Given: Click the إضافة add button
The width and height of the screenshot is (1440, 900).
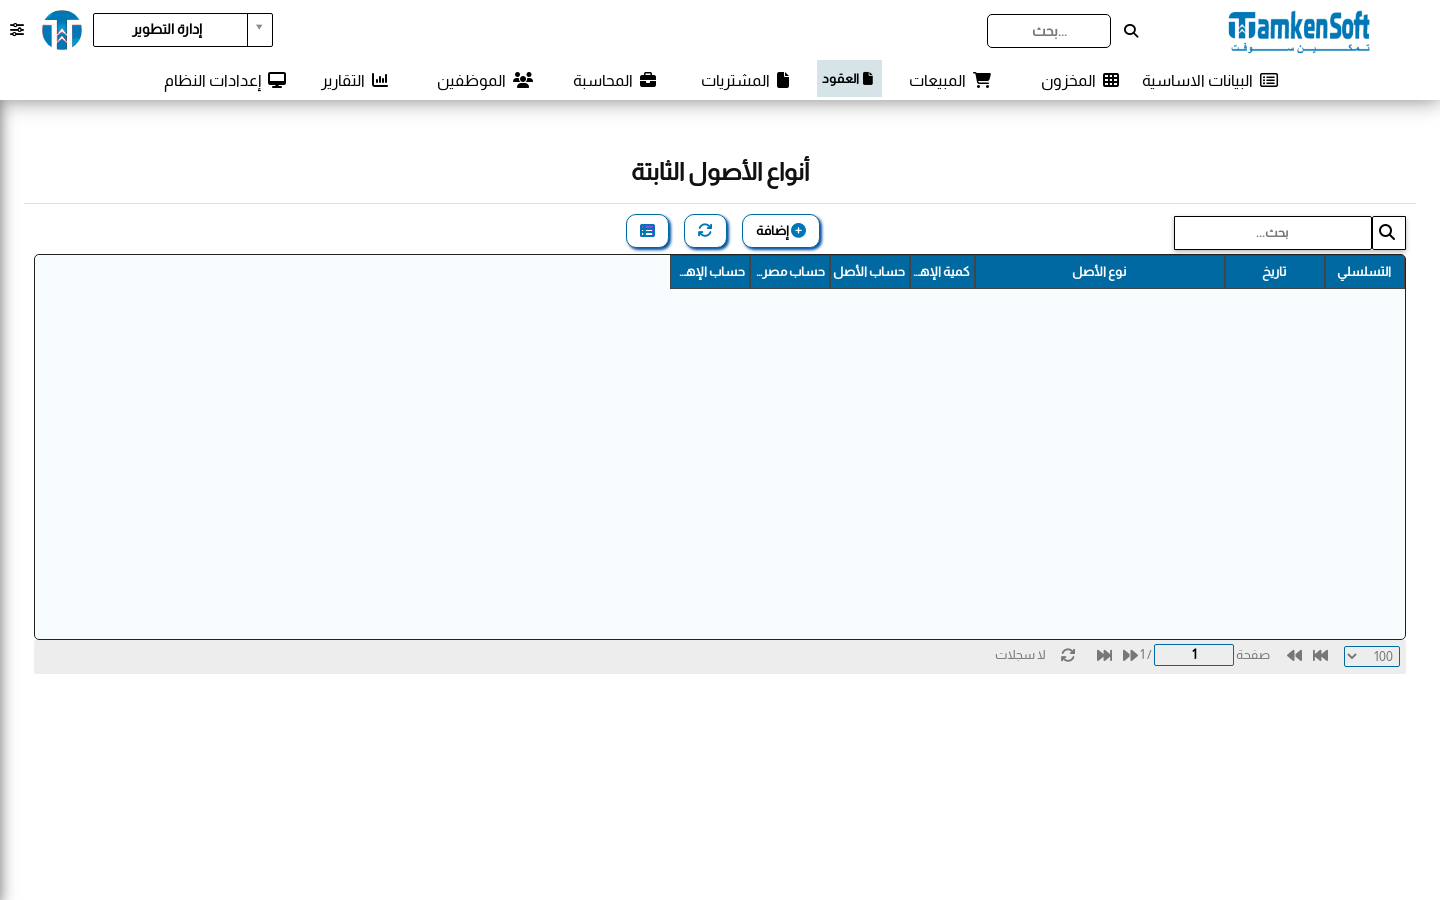Looking at the screenshot, I should point(781,231).
